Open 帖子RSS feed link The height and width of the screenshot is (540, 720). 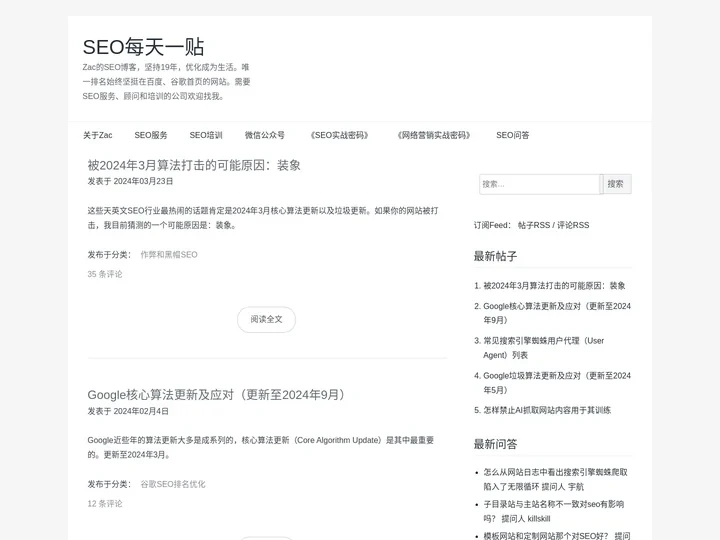point(534,225)
